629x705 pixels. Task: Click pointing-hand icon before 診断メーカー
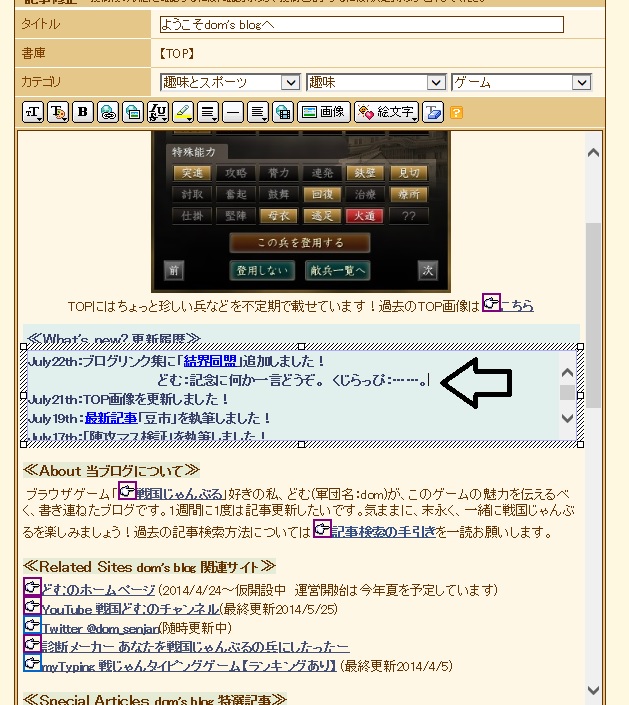click(32, 644)
